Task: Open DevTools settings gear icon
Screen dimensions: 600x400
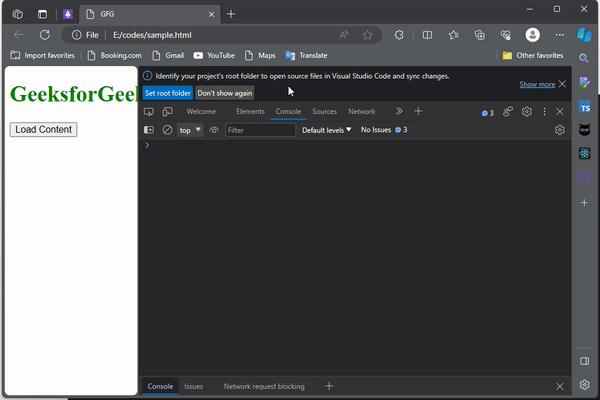Action: point(526,112)
